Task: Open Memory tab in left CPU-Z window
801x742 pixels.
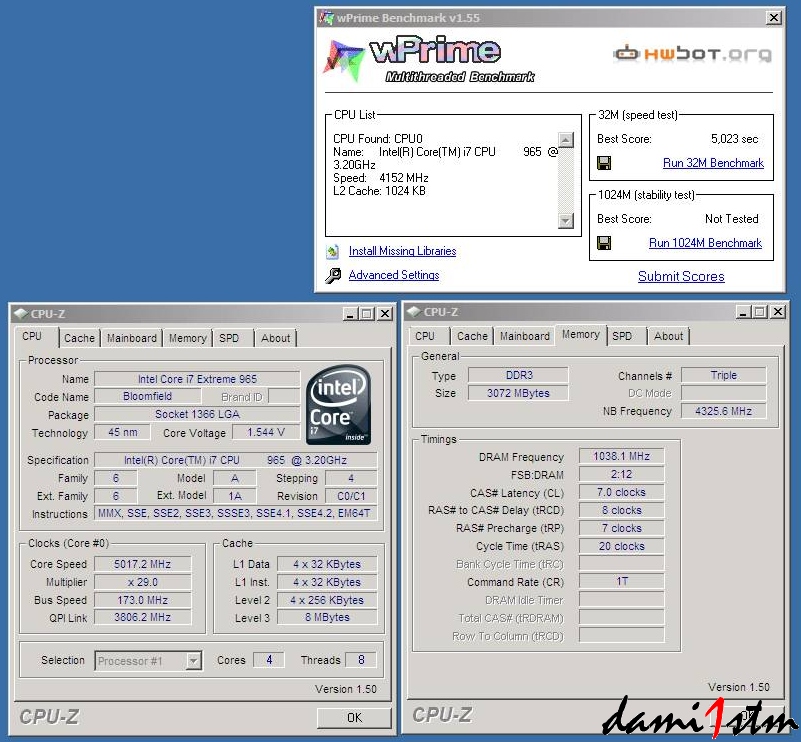Action: 187,338
